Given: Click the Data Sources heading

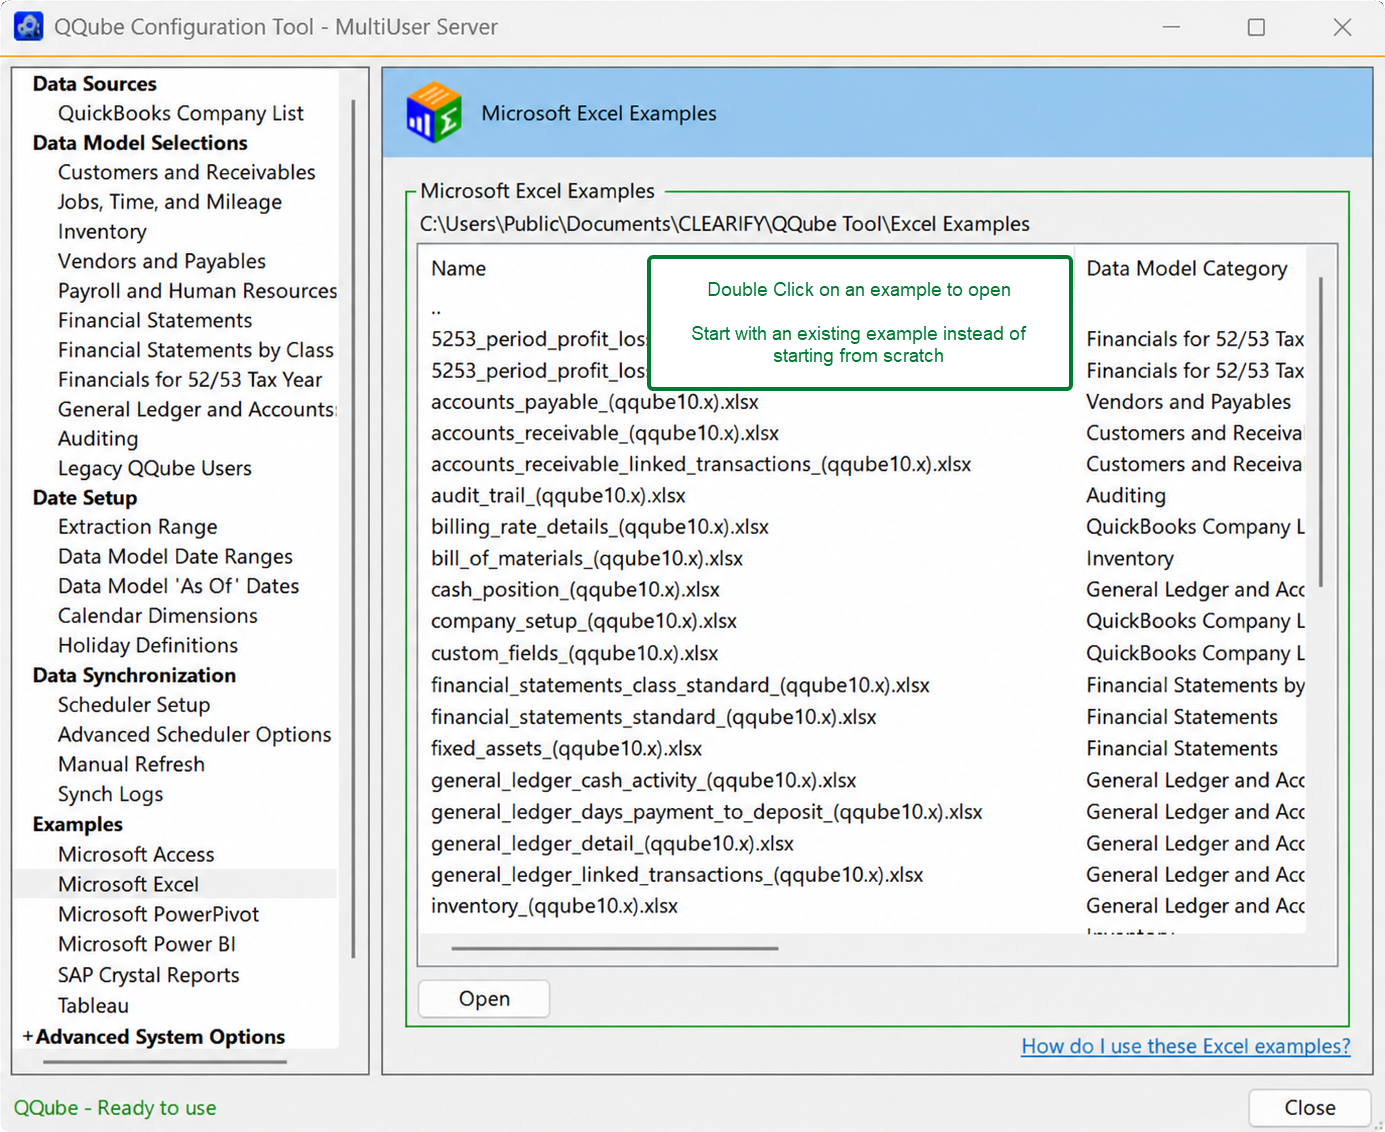Looking at the screenshot, I should click(x=95, y=84).
